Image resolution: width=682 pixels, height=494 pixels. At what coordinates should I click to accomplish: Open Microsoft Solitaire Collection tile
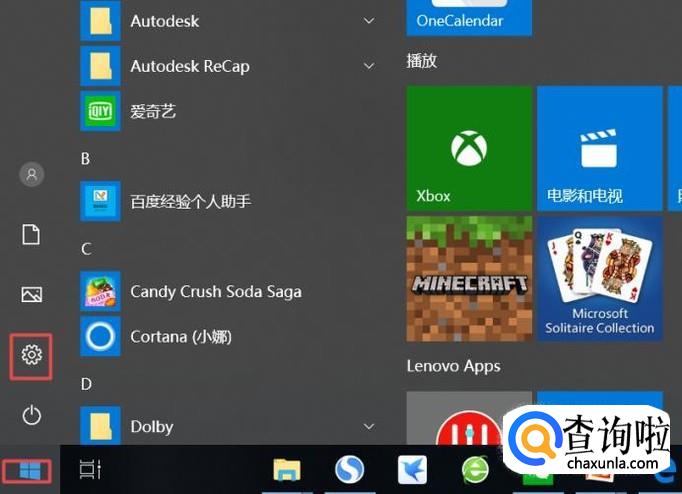(x=600, y=279)
